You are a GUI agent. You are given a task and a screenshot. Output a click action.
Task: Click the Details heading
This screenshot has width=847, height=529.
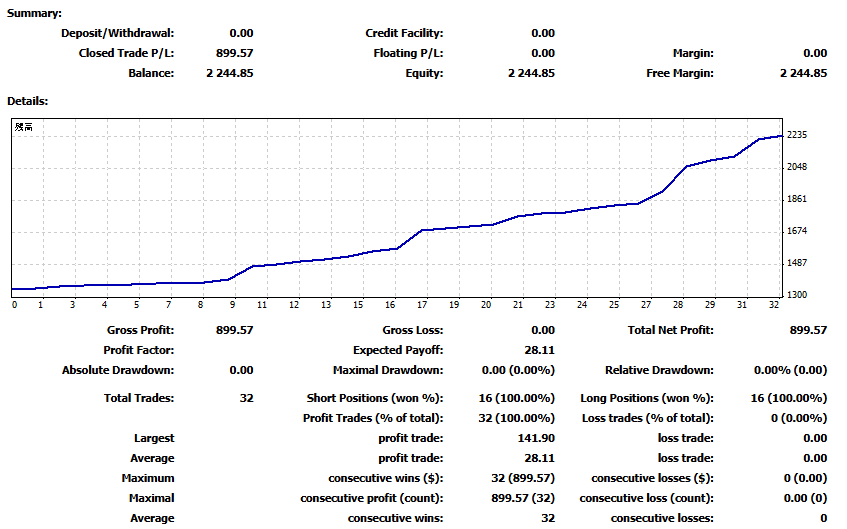click(28, 101)
